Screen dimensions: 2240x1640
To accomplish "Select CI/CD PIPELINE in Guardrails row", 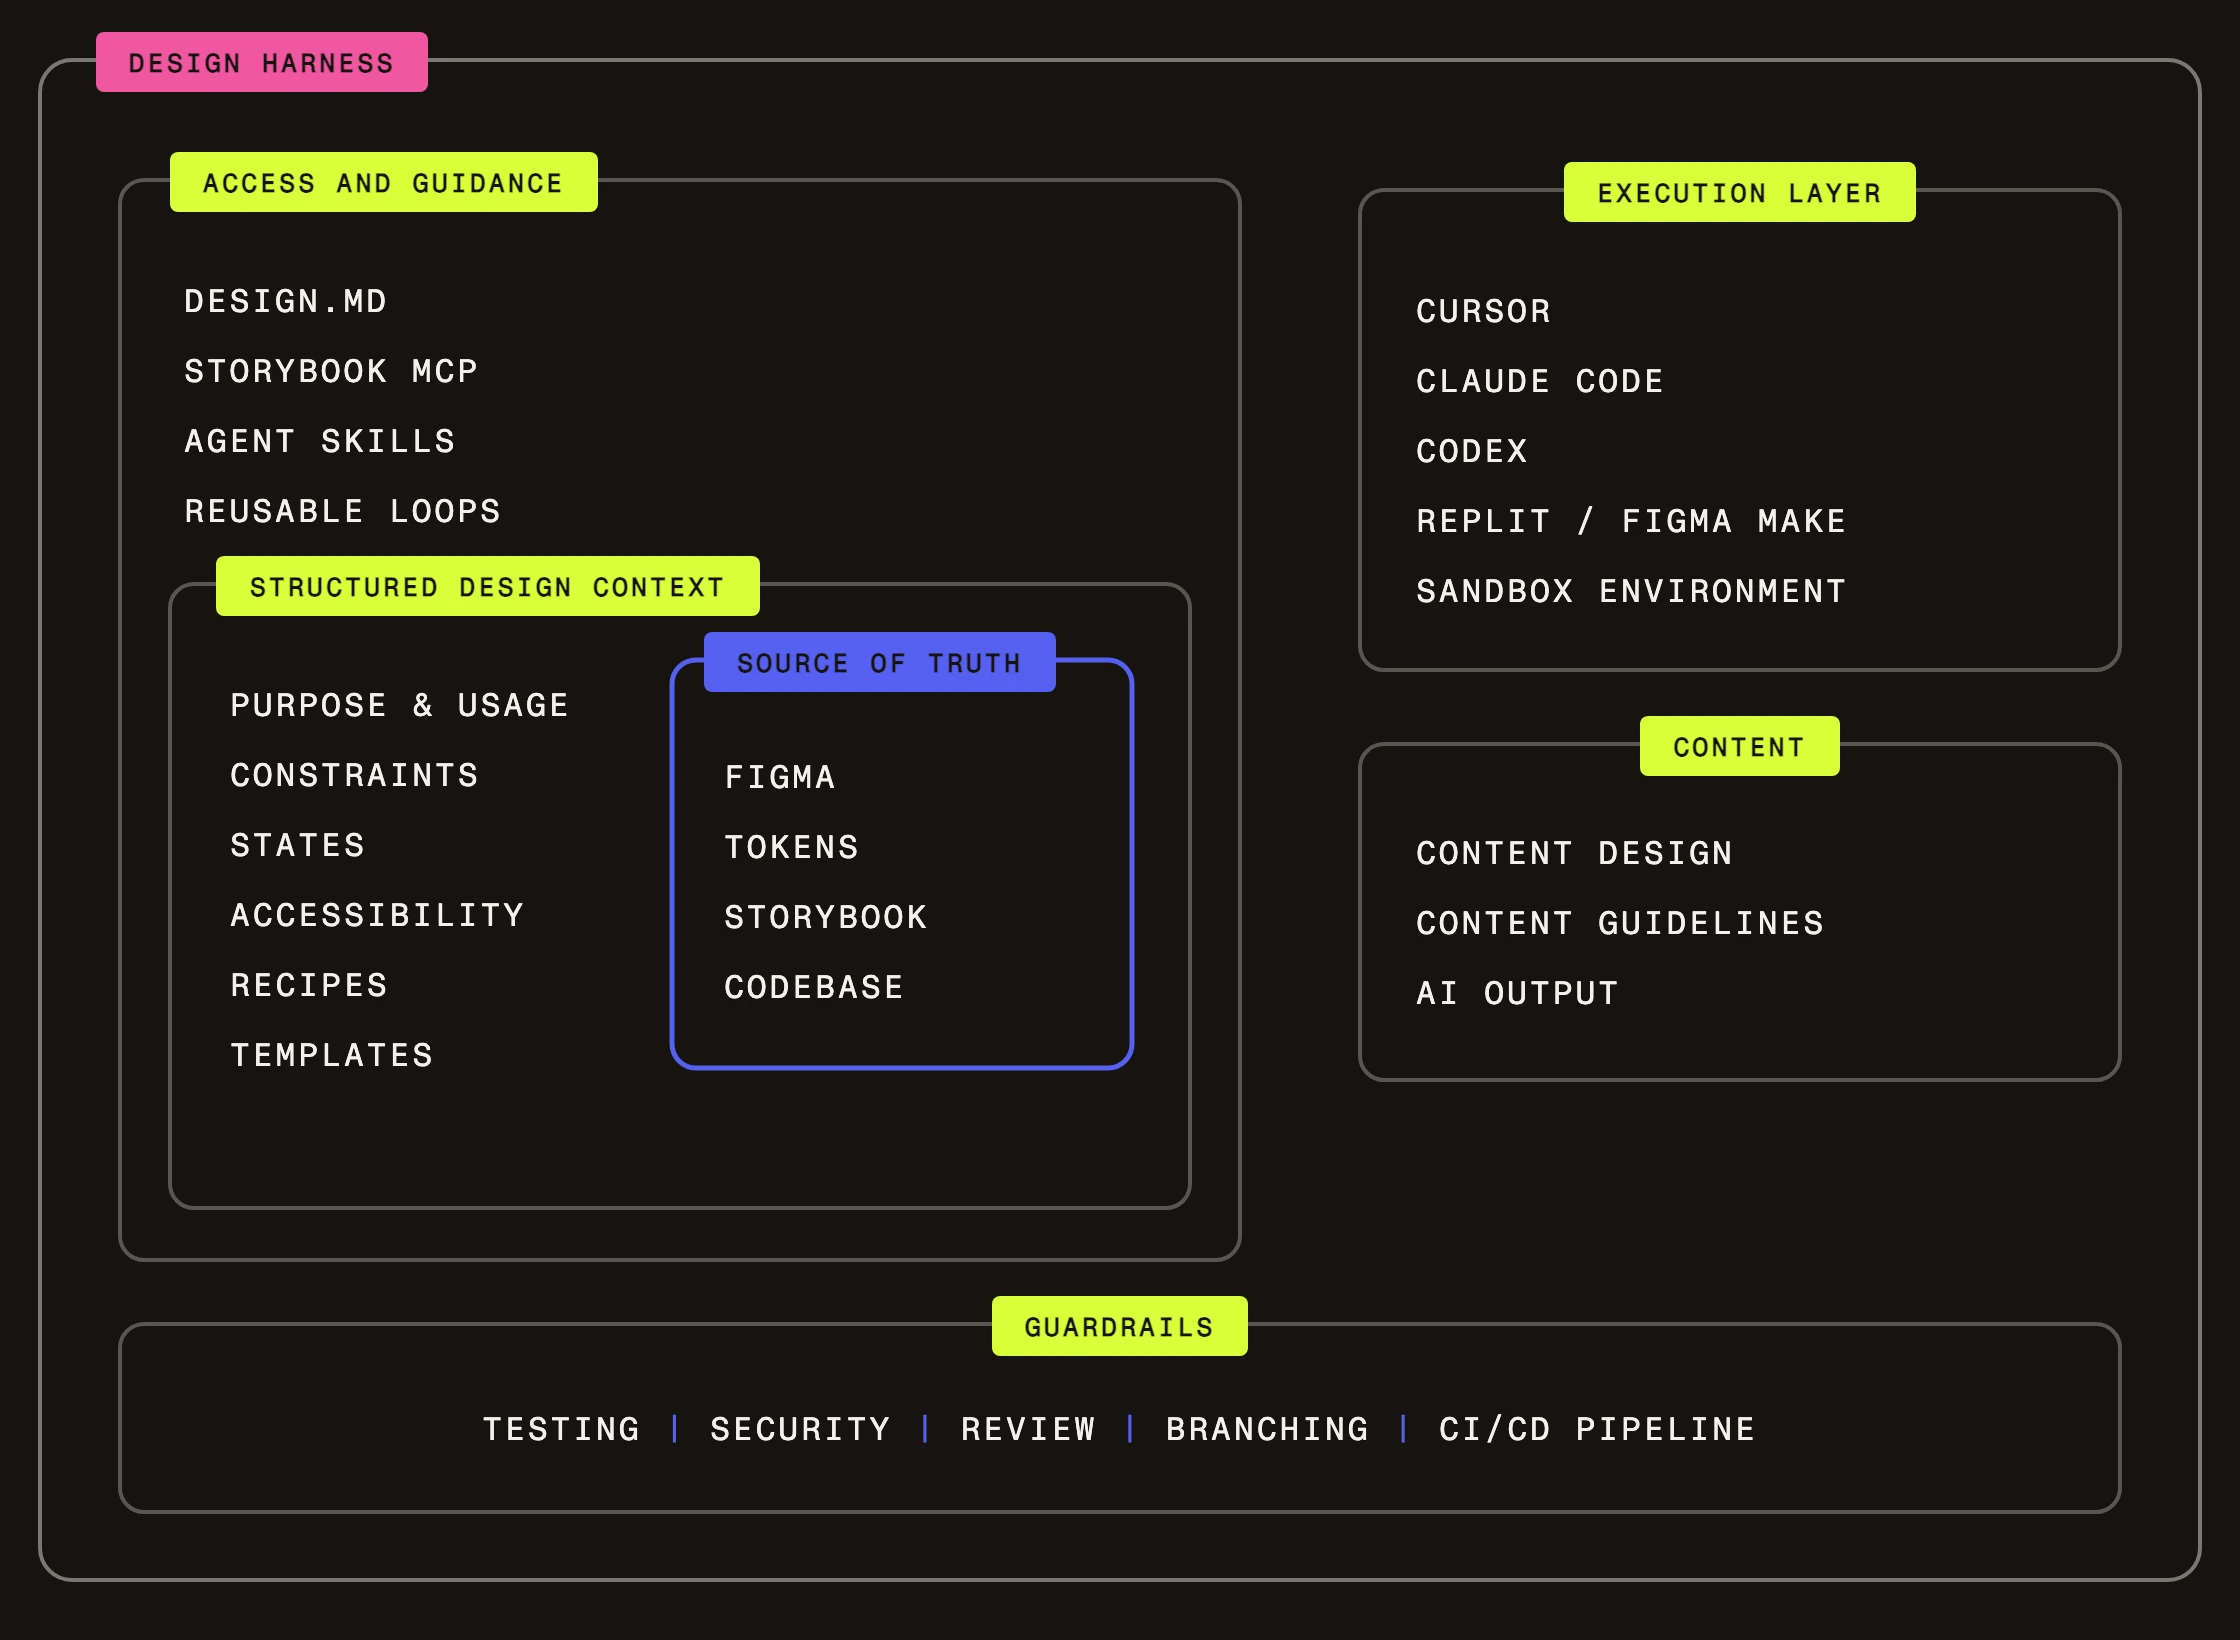I will 1597,1429.
